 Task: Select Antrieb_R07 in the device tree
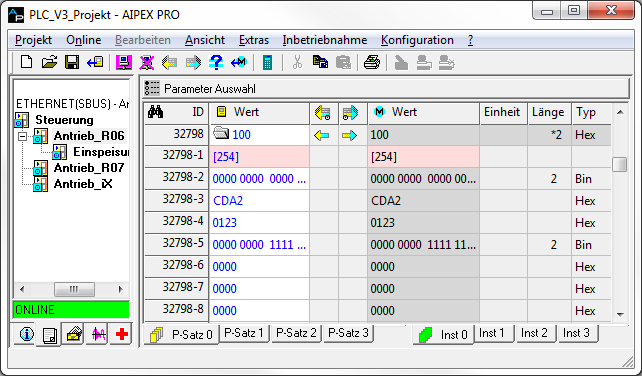89,168
